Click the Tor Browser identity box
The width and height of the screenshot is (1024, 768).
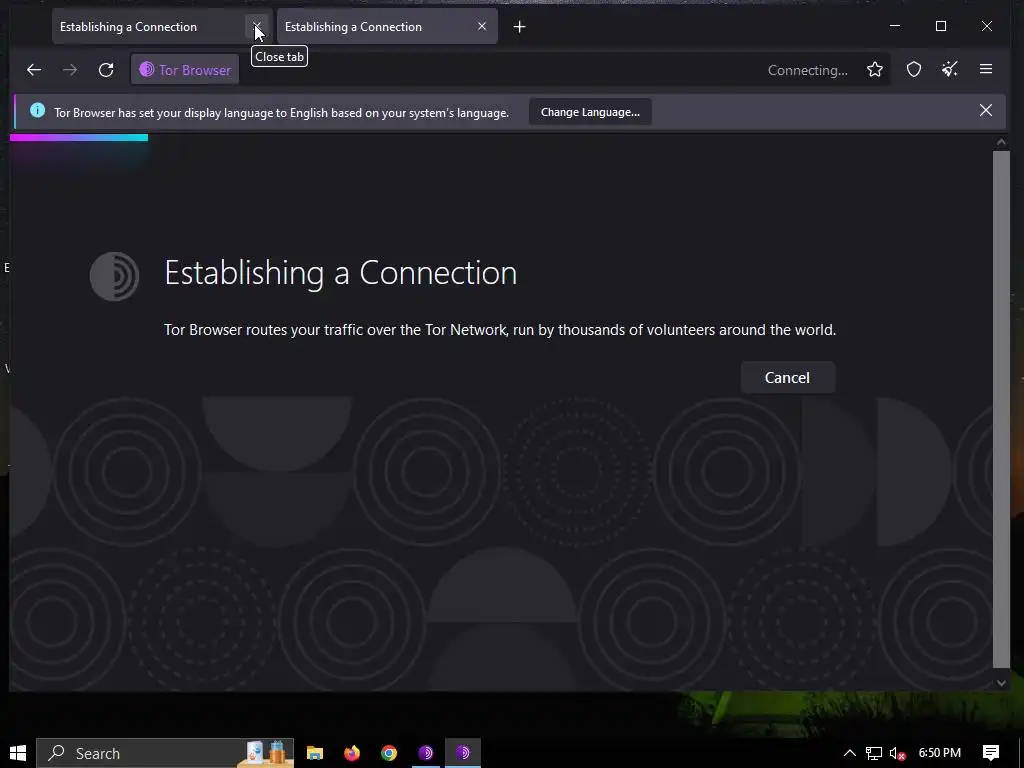tap(185, 70)
